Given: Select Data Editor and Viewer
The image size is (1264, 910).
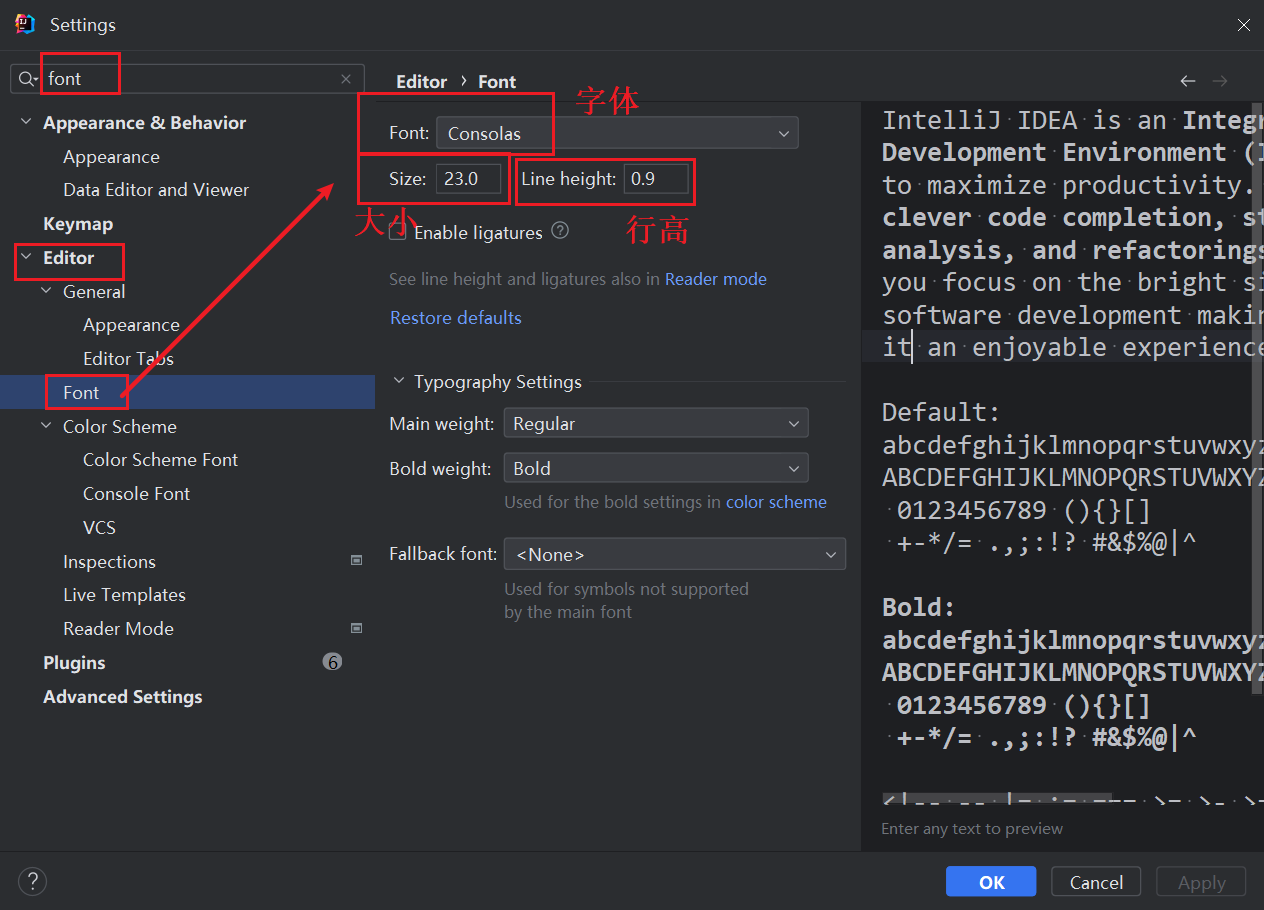Looking at the screenshot, I should [x=156, y=189].
